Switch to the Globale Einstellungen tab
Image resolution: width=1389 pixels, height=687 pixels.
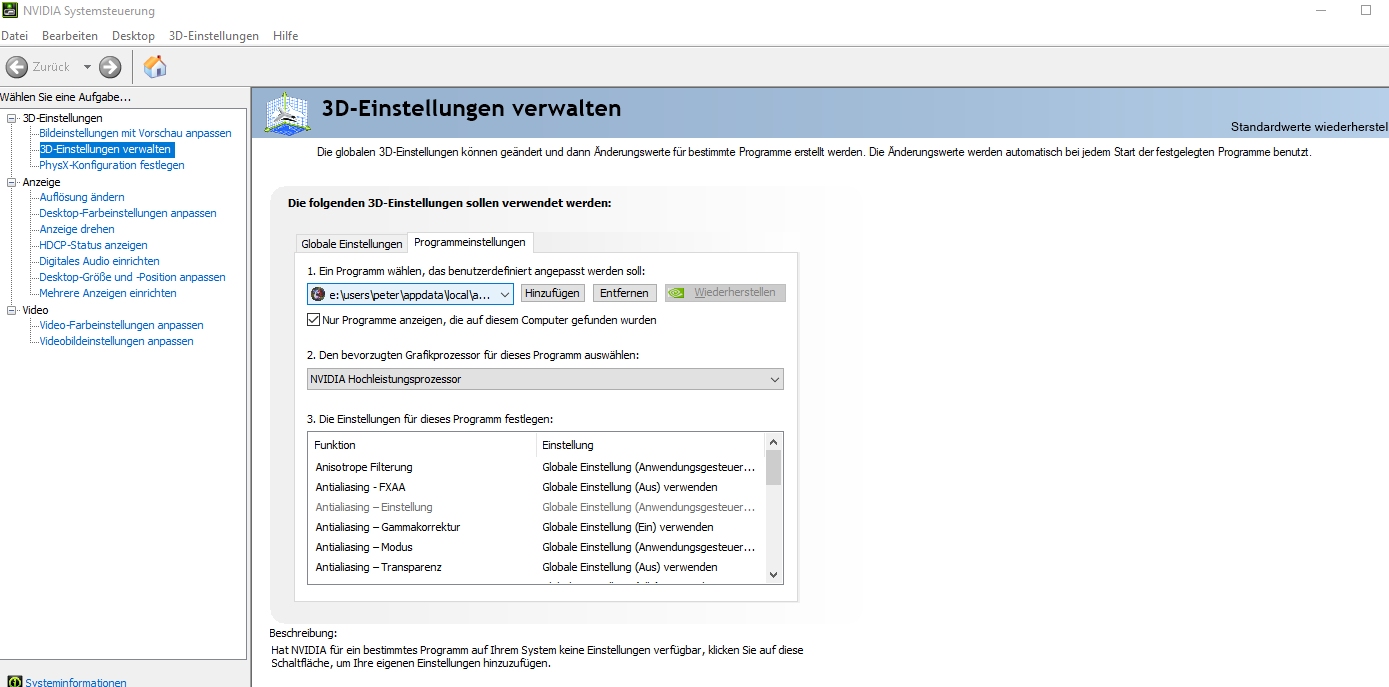click(352, 244)
